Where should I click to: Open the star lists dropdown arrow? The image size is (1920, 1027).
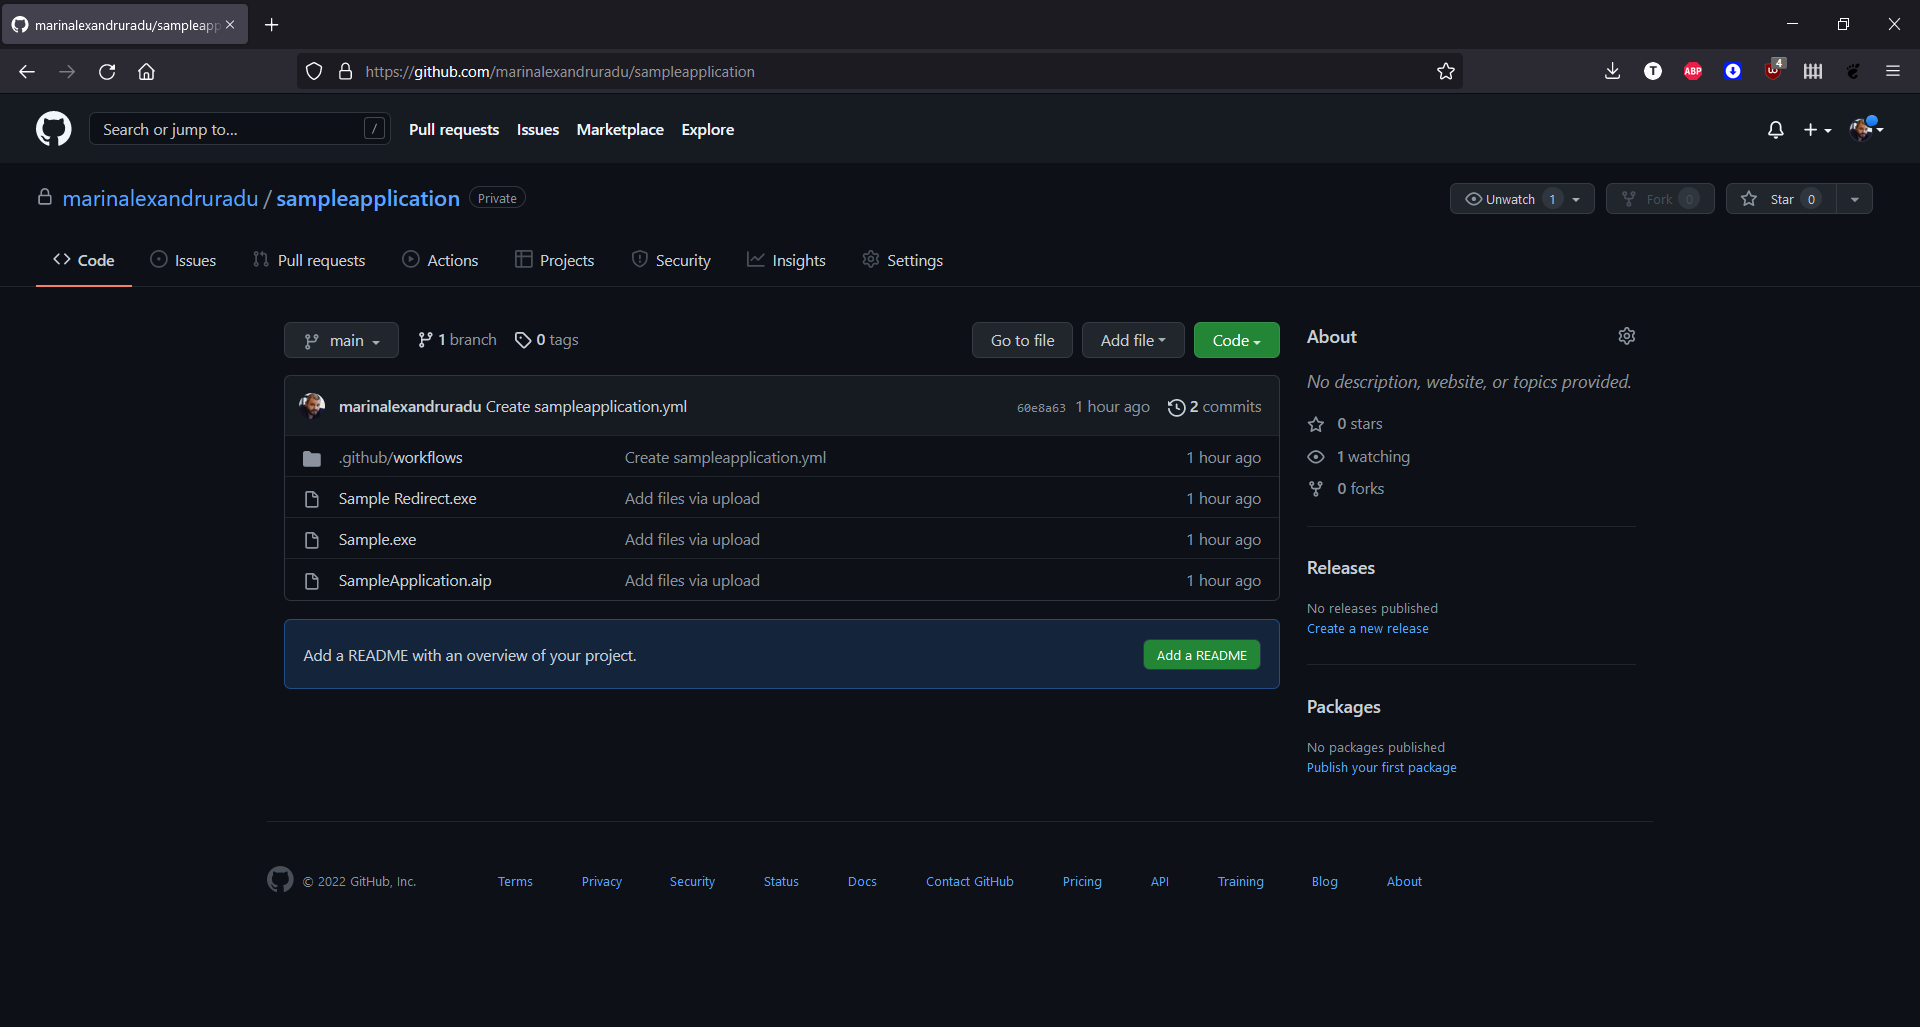(1855, 199)
